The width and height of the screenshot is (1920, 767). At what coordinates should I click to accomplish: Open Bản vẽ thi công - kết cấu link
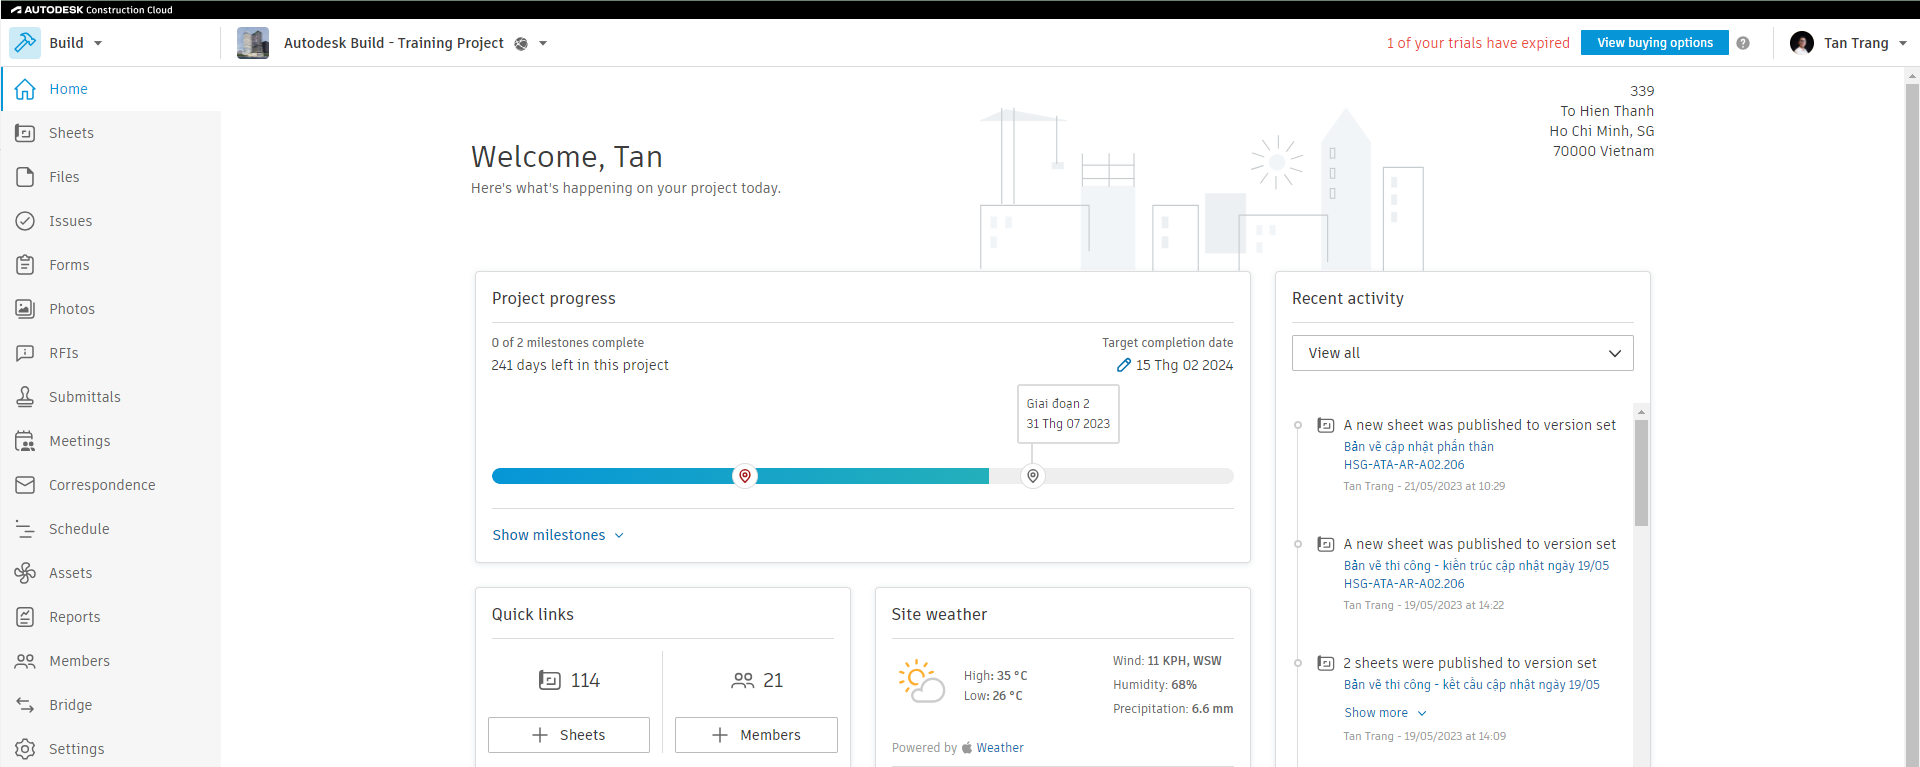(1471, 685)
